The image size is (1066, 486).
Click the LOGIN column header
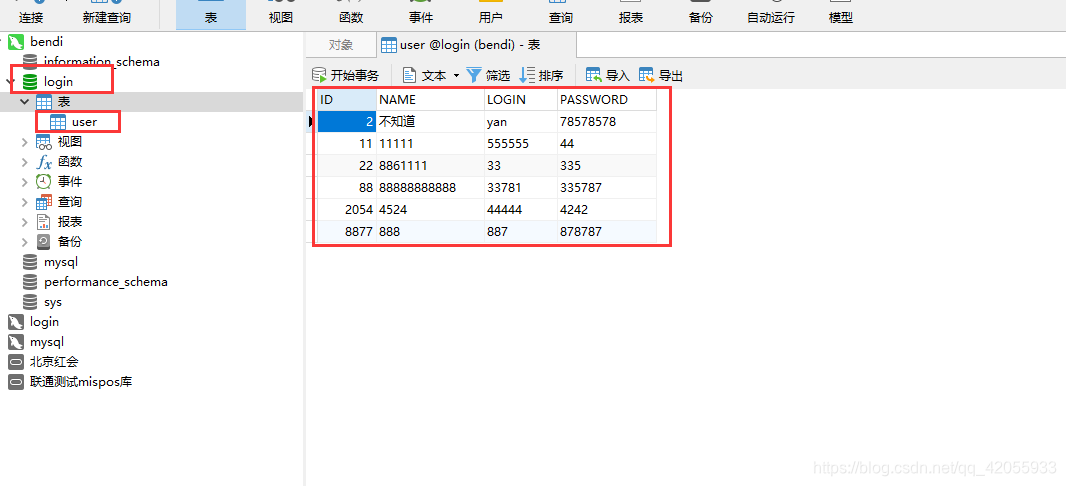pos(521,100)
